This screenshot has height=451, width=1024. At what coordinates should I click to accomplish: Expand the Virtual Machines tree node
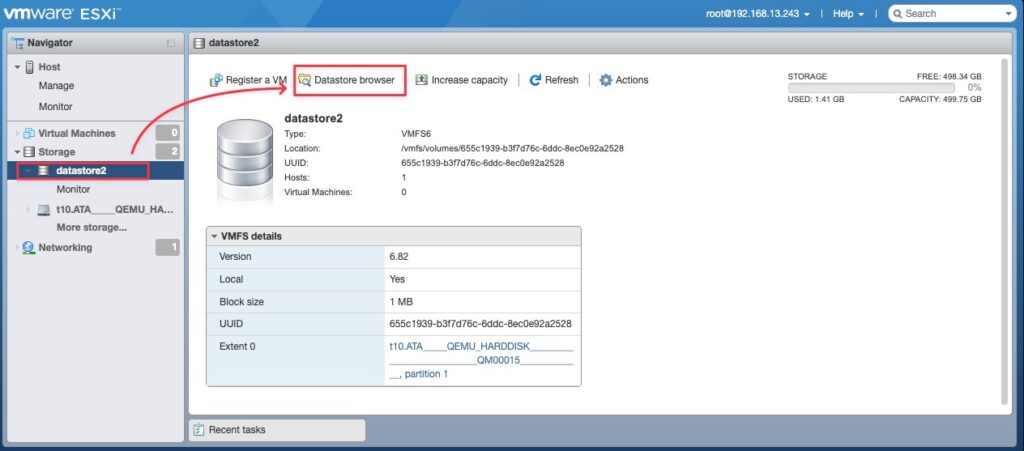pos(17,133)
